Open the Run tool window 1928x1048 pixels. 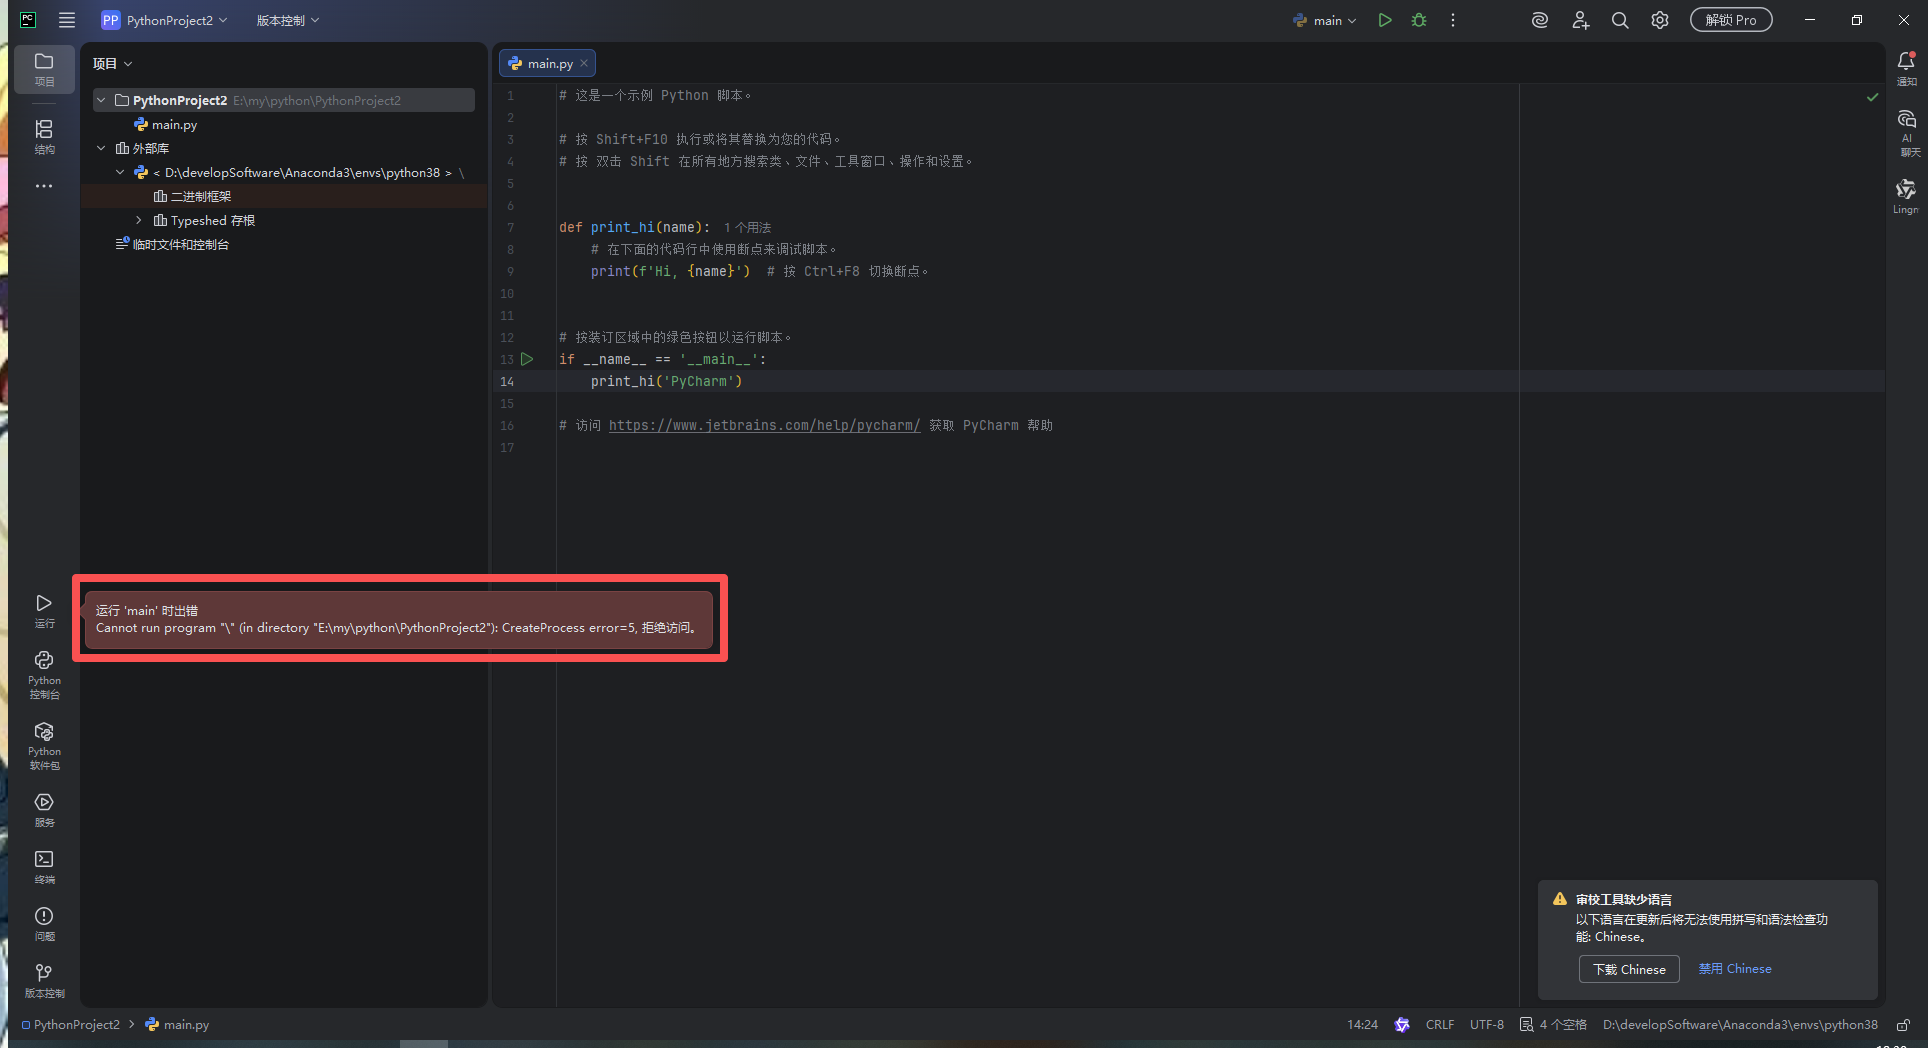click(44, 610)
